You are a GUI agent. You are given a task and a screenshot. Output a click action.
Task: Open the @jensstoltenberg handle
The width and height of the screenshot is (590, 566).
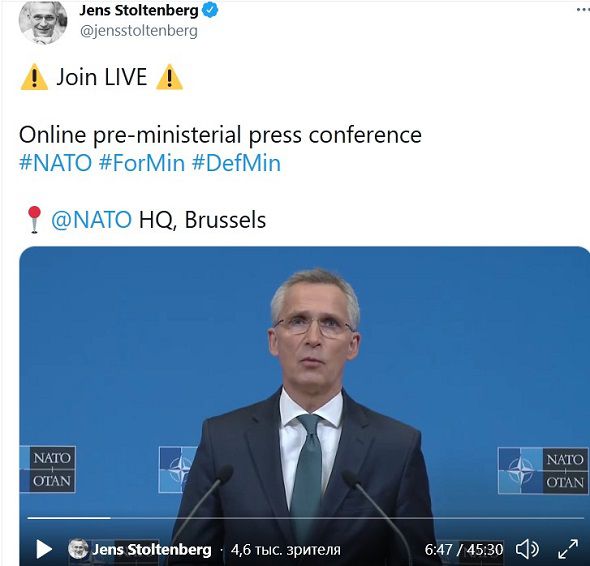pos(138,31)
